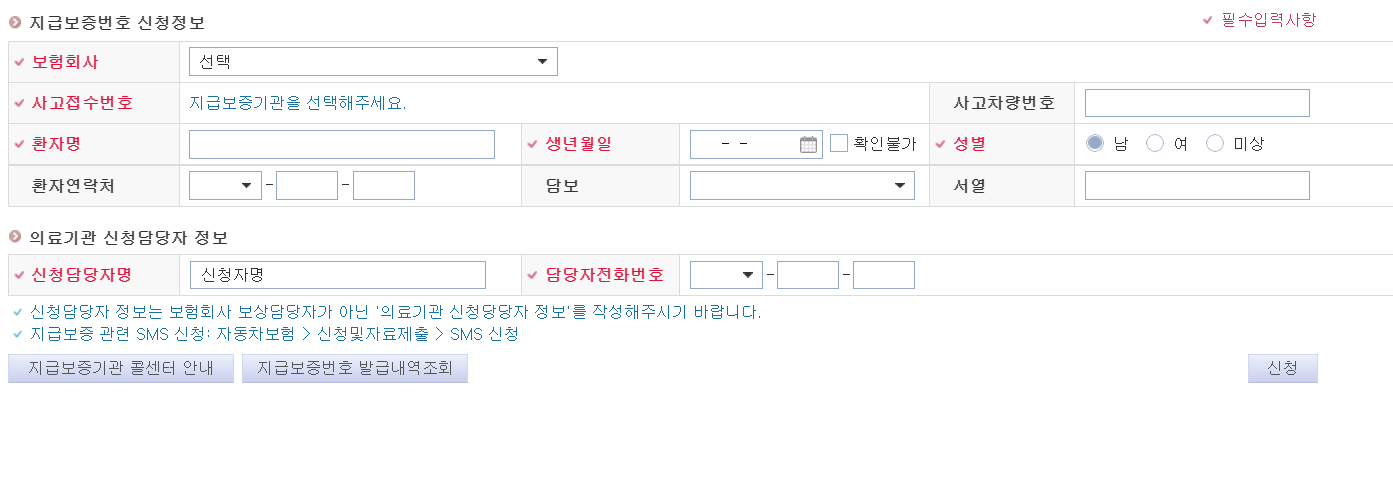This screenshot has width=1393, height=489.
Task: Click into the 서열 input field
Action: pyautogui.click(x=1197, y=185)
